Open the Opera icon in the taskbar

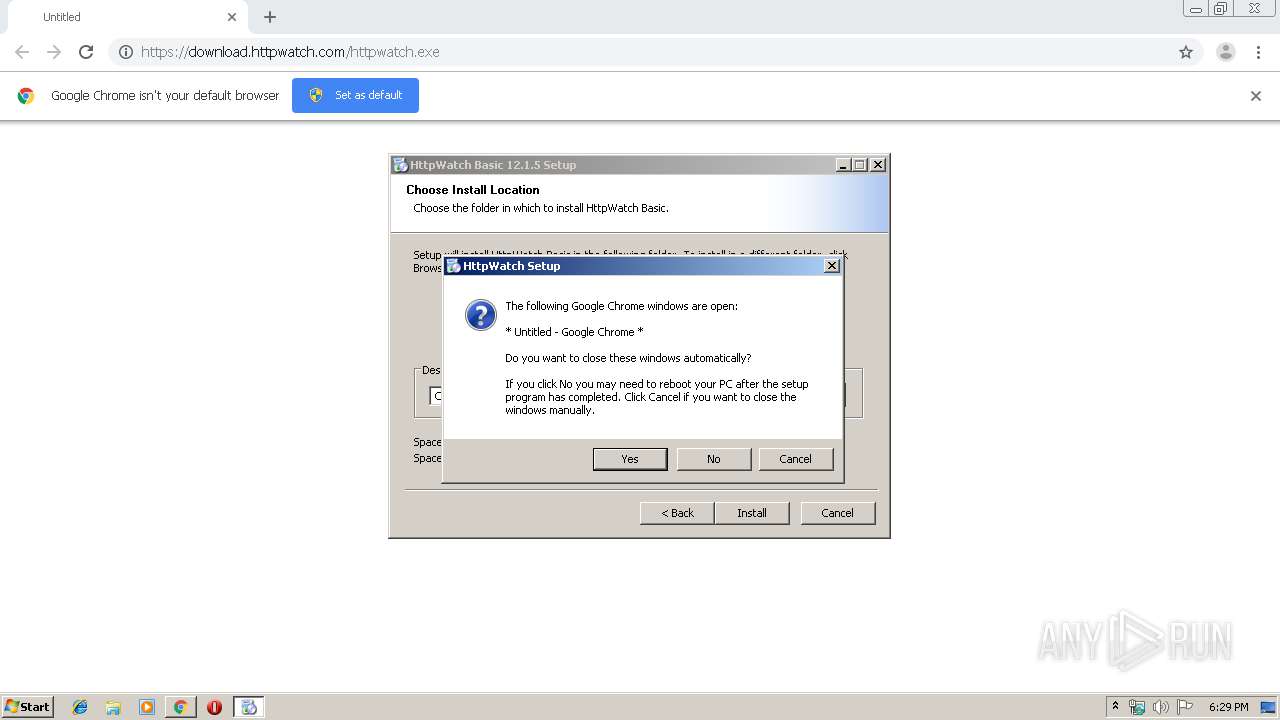pos(214,707)
